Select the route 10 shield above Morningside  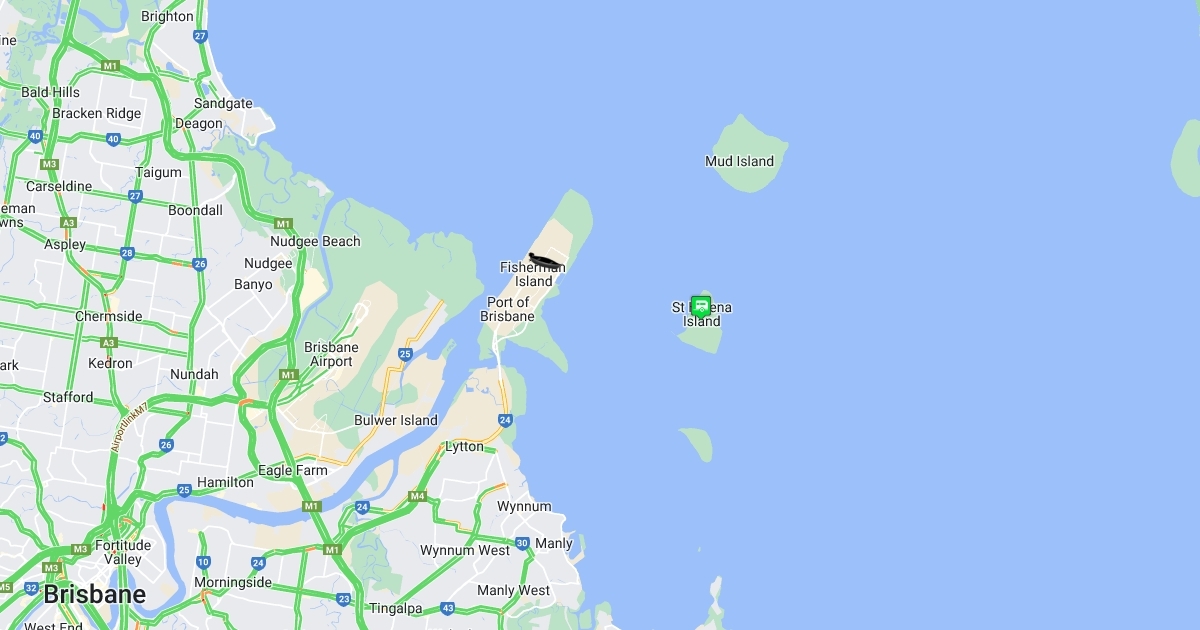[204, 563]
